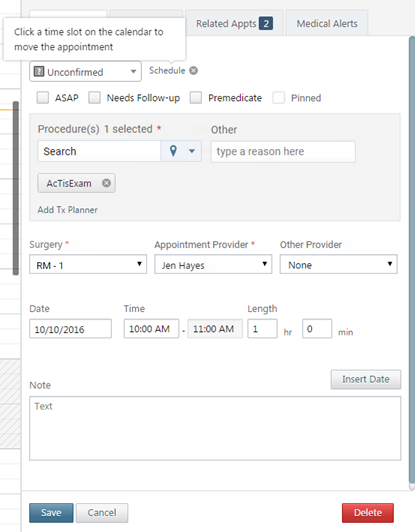Viewport: 415px width, 532px height.
Task: Enable the ASAP checkbox
Action: (43, 98)
